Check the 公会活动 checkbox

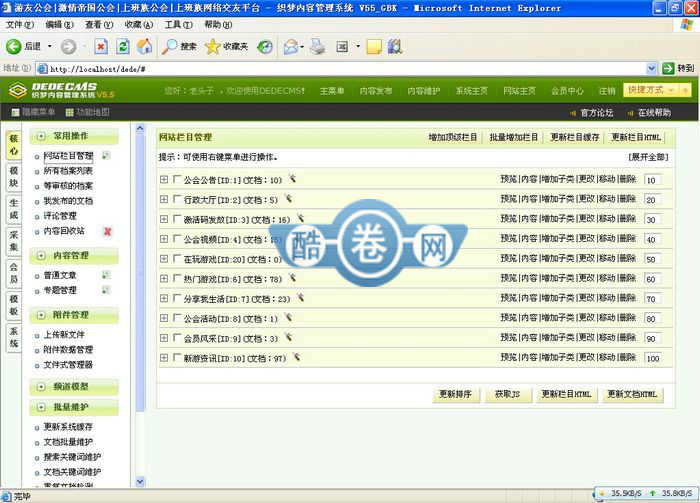(177, 318)
